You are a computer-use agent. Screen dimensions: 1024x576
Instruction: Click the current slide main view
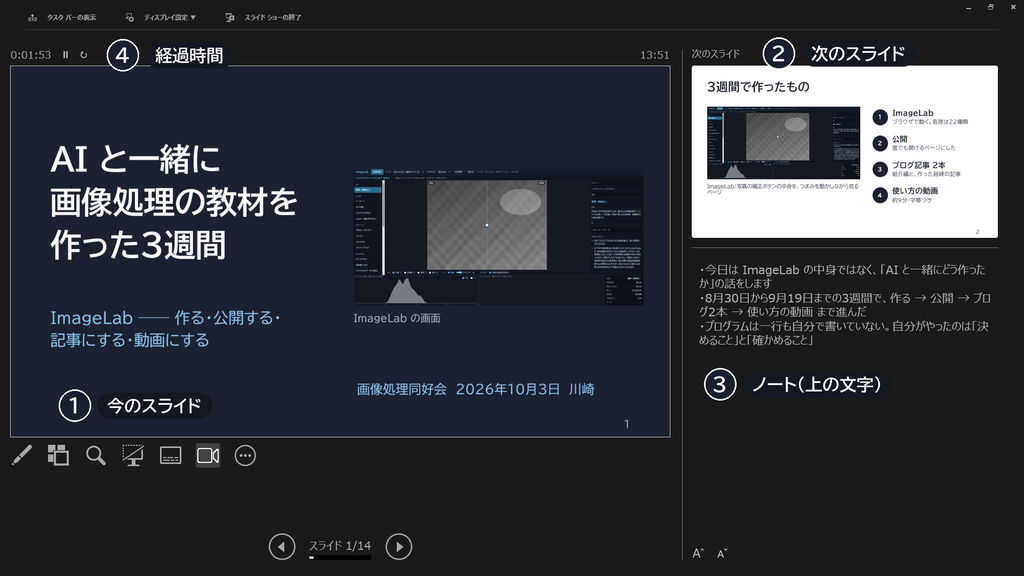pyautogui.click(x=340, y=251)
